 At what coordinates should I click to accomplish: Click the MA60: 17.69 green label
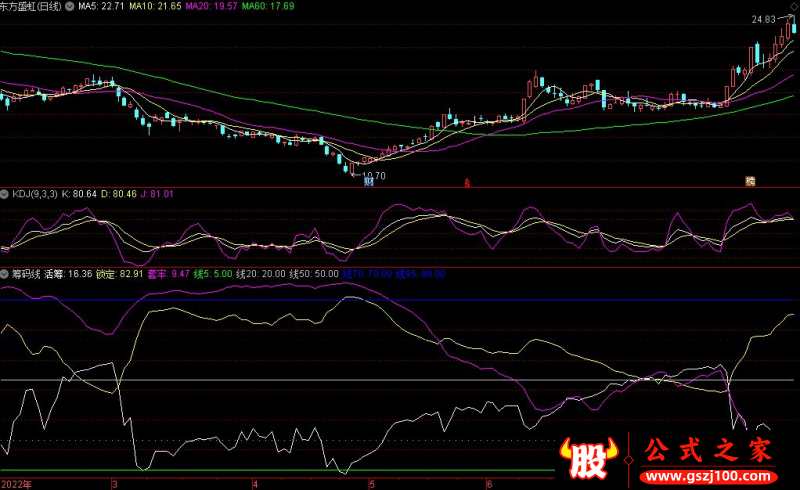(x=268, y=7)
